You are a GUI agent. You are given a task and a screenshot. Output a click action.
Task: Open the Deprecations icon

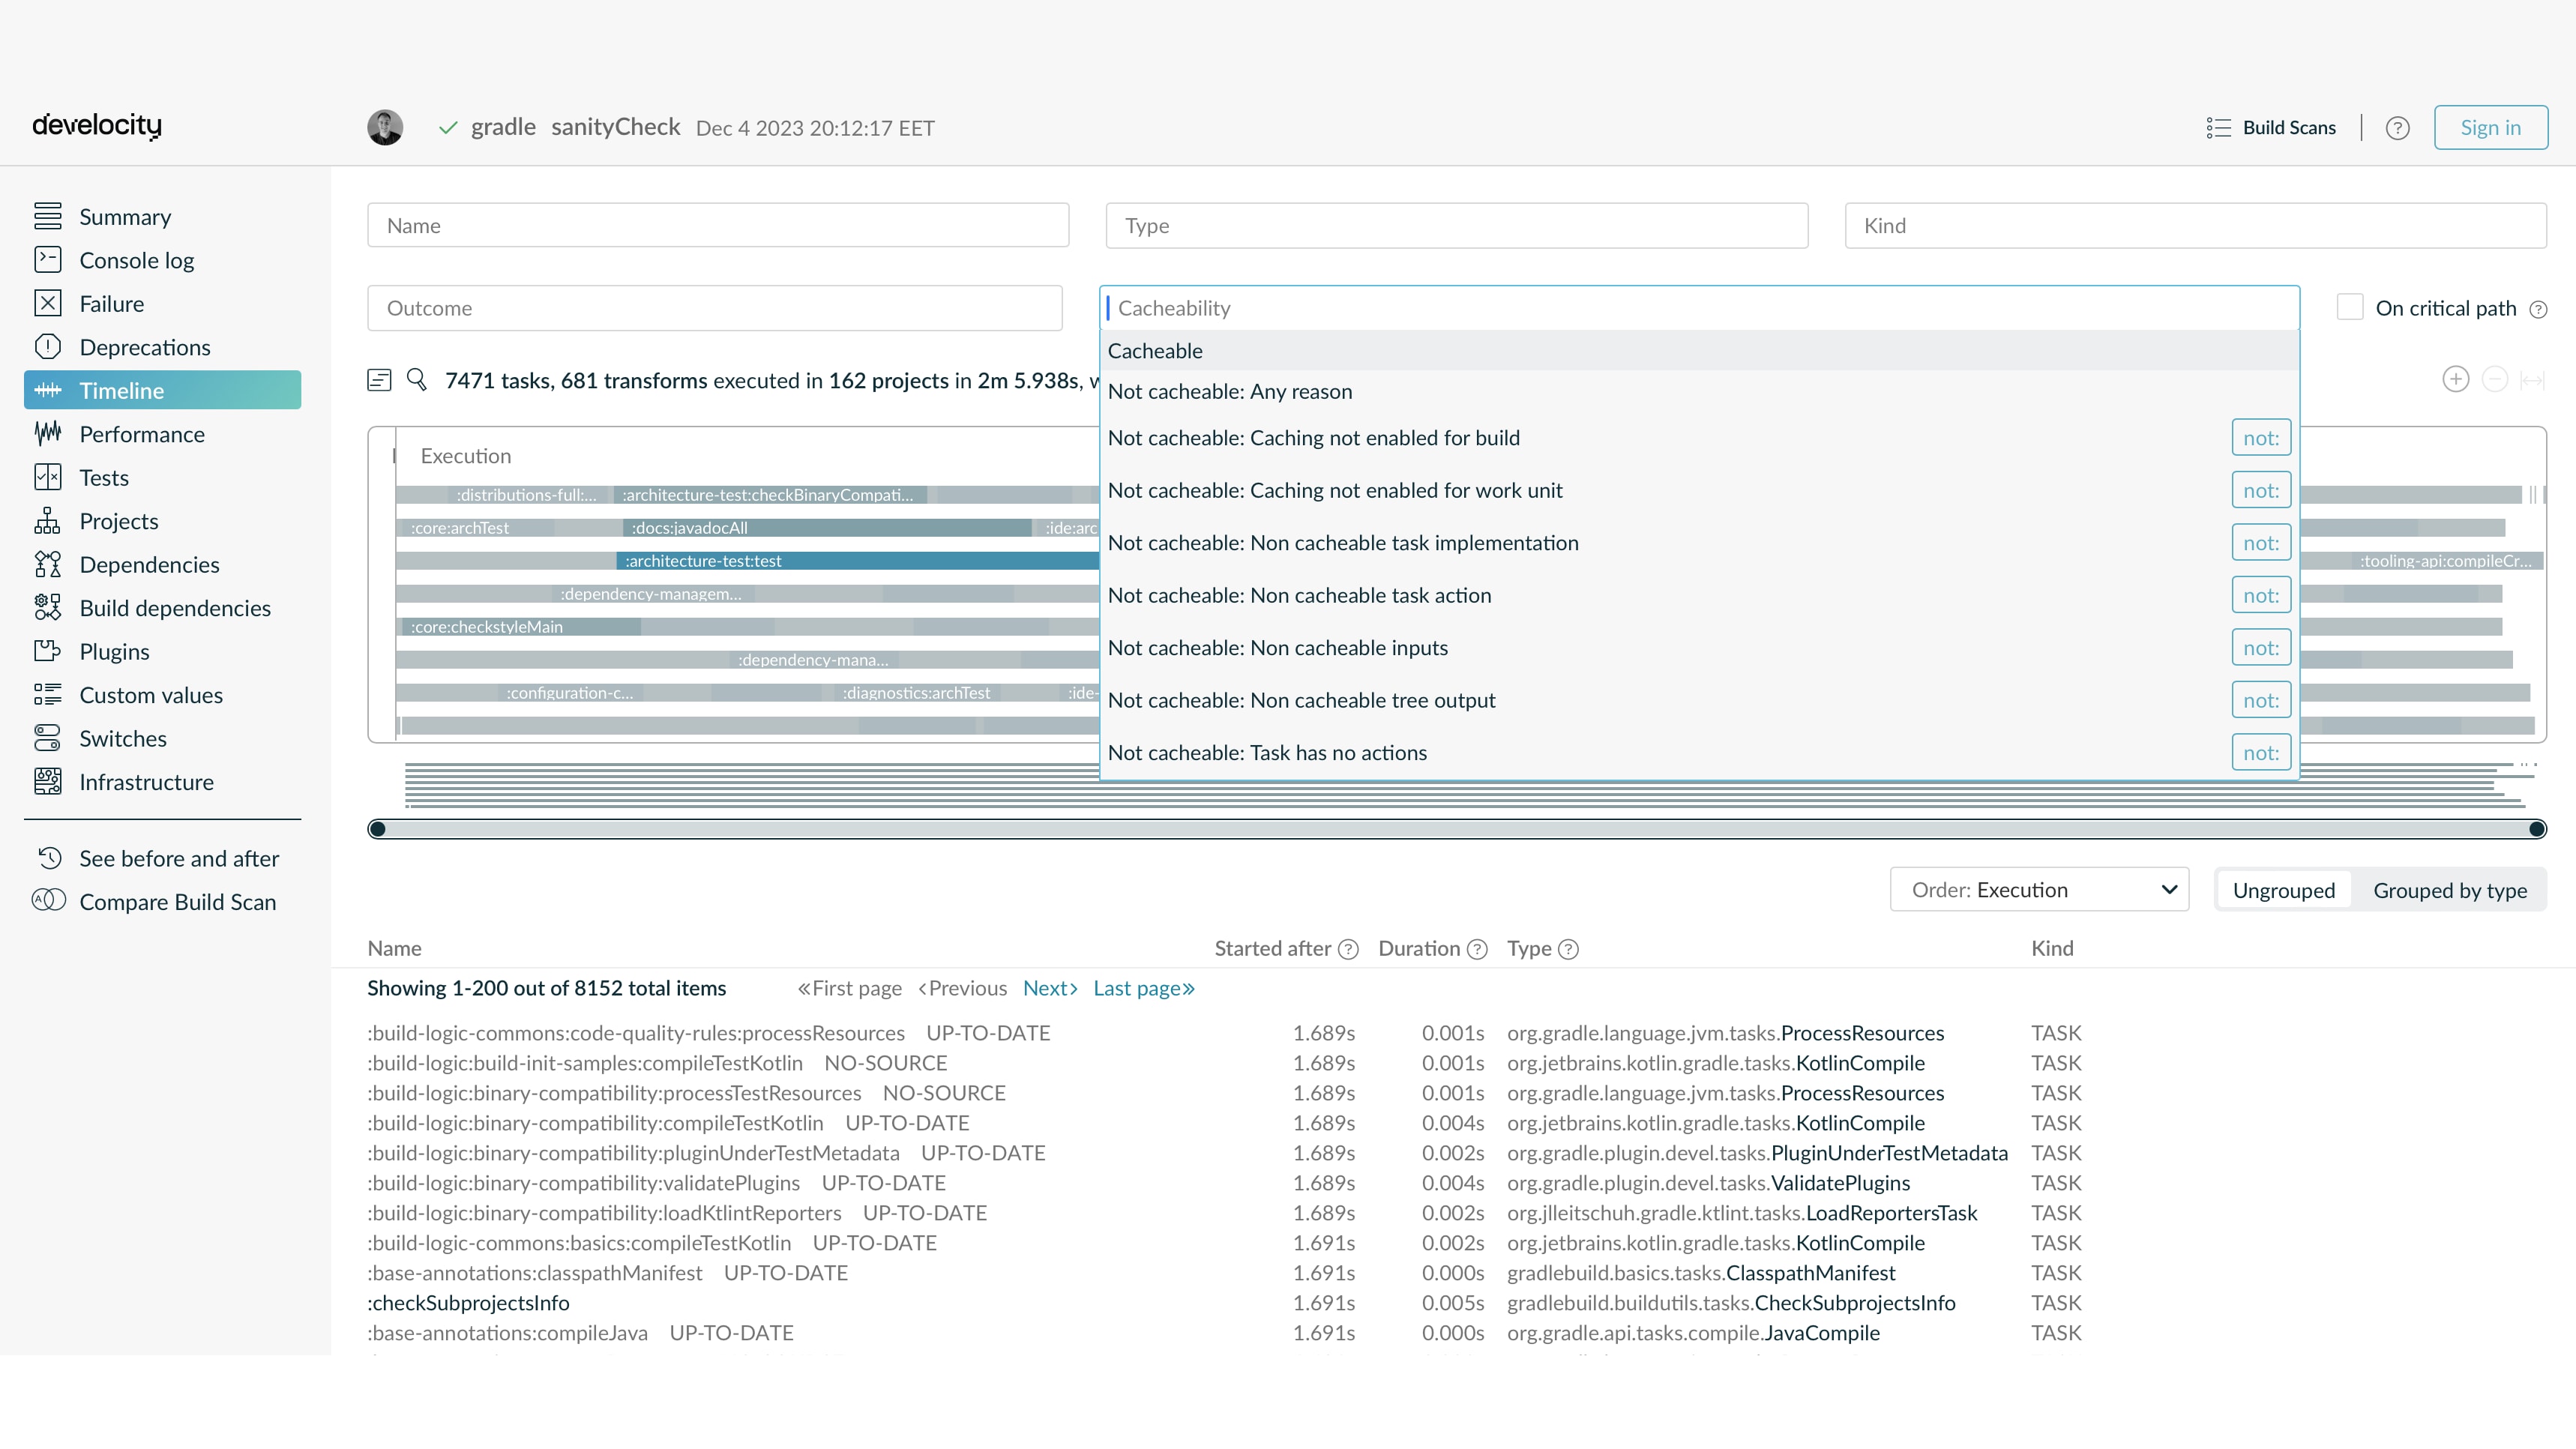tap(47, 347)
